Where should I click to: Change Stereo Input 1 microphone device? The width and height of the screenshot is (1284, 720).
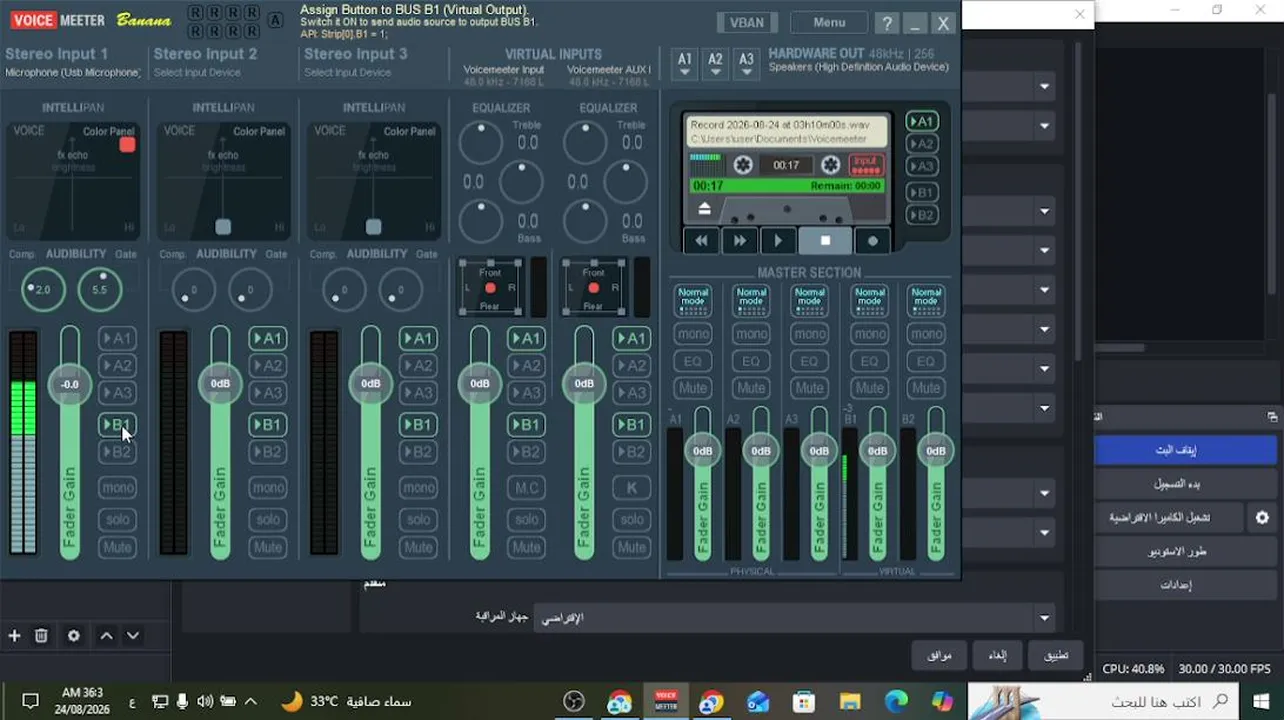[x=72, y=73]
